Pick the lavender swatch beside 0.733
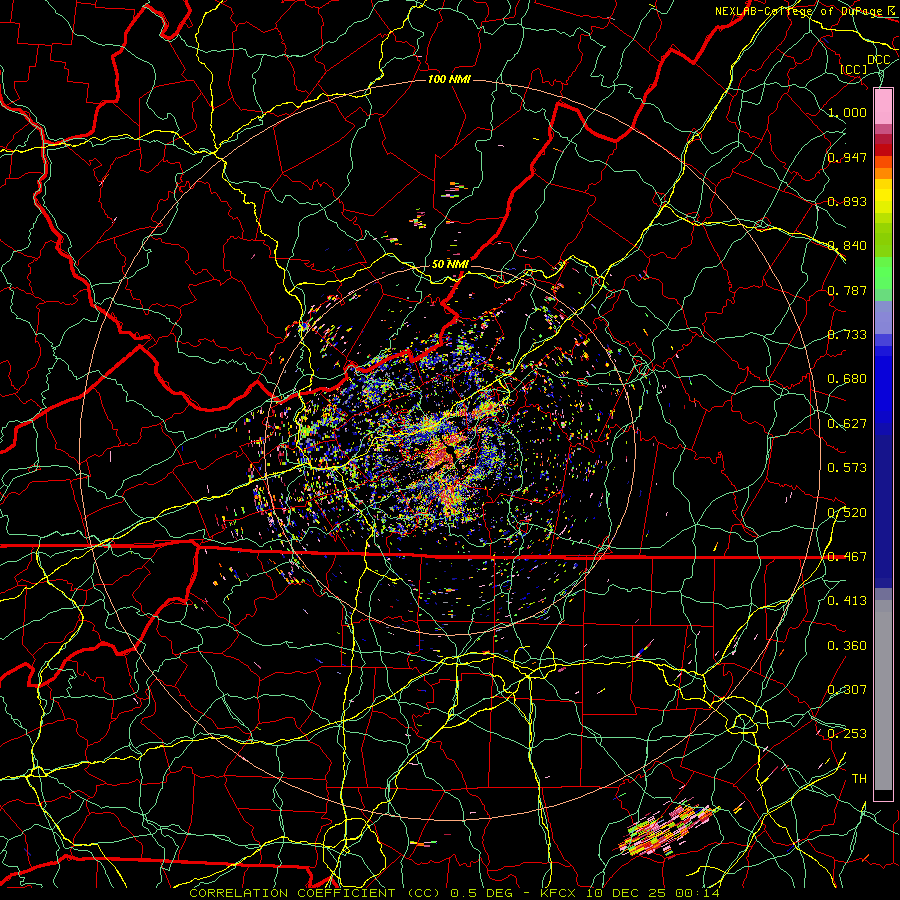The width and height of the screenshot is (900, 900). click(x=883, y=318)
